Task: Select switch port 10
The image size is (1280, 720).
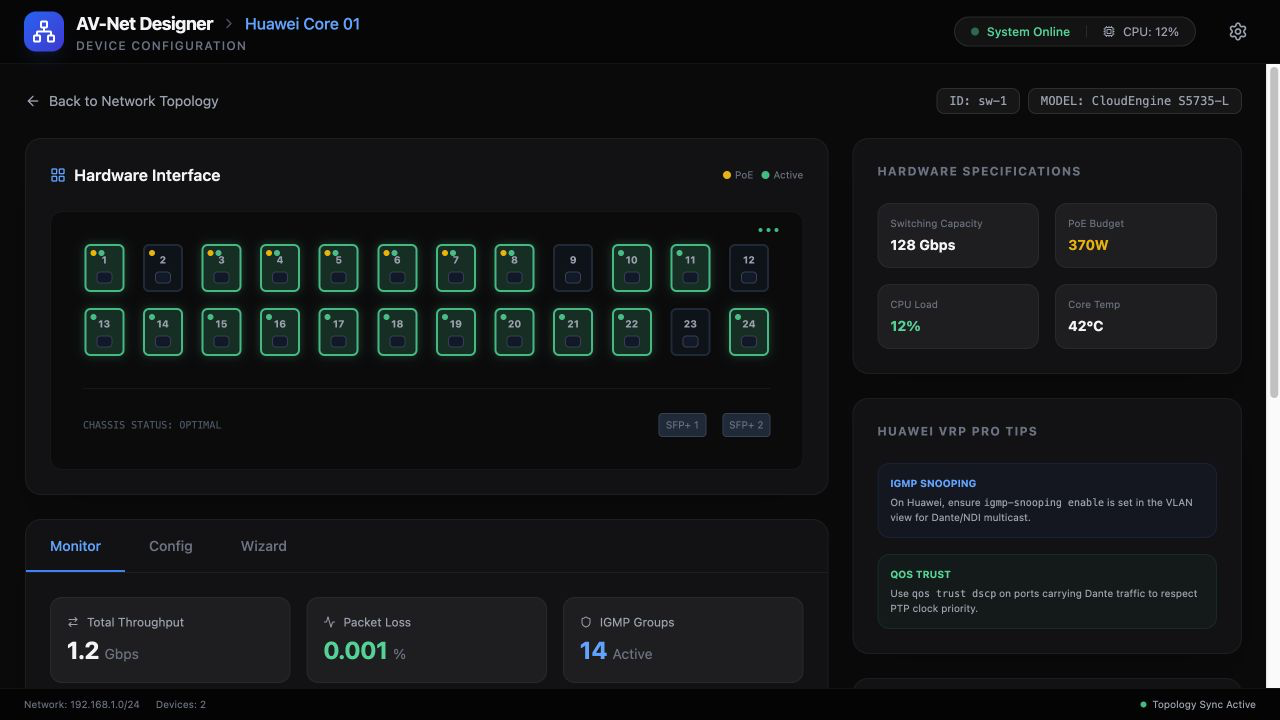Action: tap(631, 268)
